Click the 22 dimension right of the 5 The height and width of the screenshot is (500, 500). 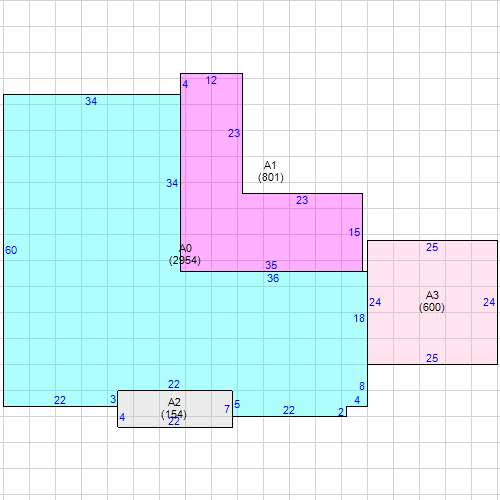coord(289,410)
